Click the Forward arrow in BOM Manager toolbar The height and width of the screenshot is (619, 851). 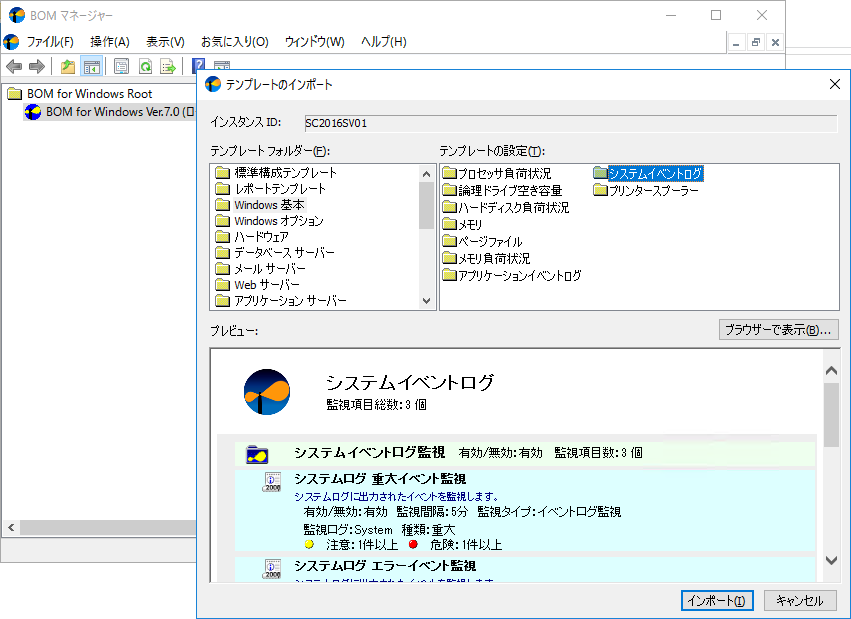[37, 67]
